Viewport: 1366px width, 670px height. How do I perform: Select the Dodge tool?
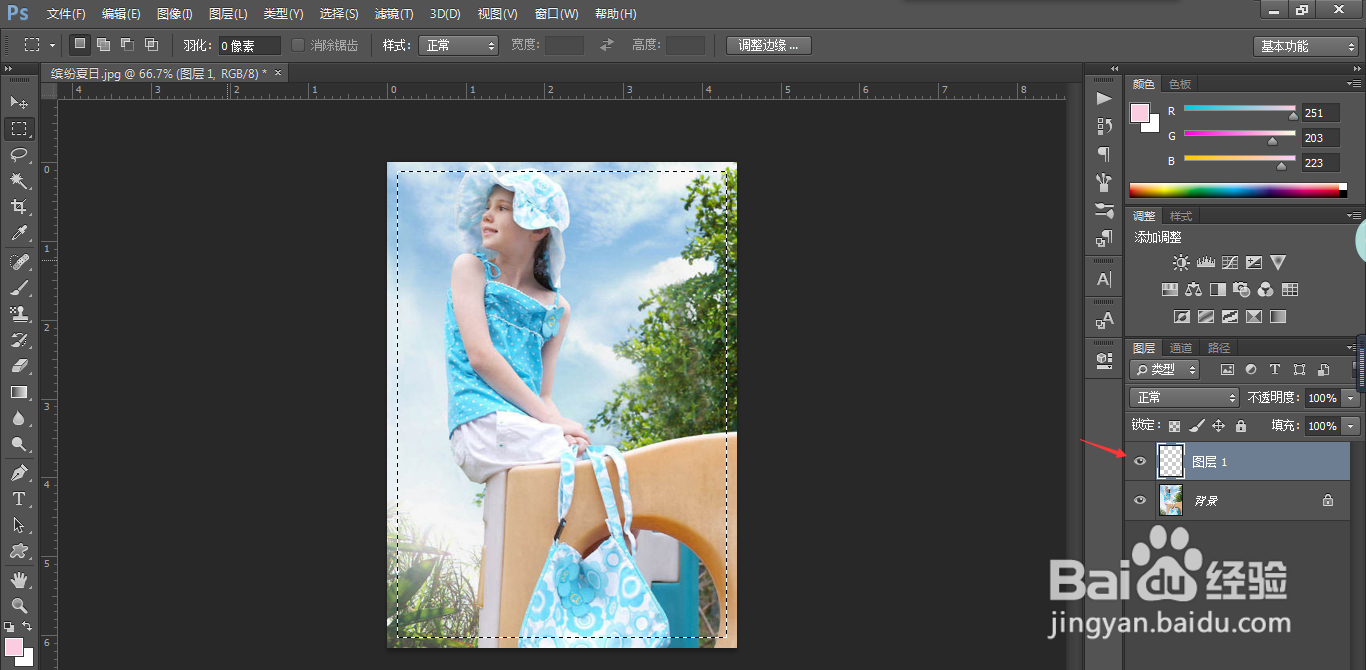tap(18, 444)
